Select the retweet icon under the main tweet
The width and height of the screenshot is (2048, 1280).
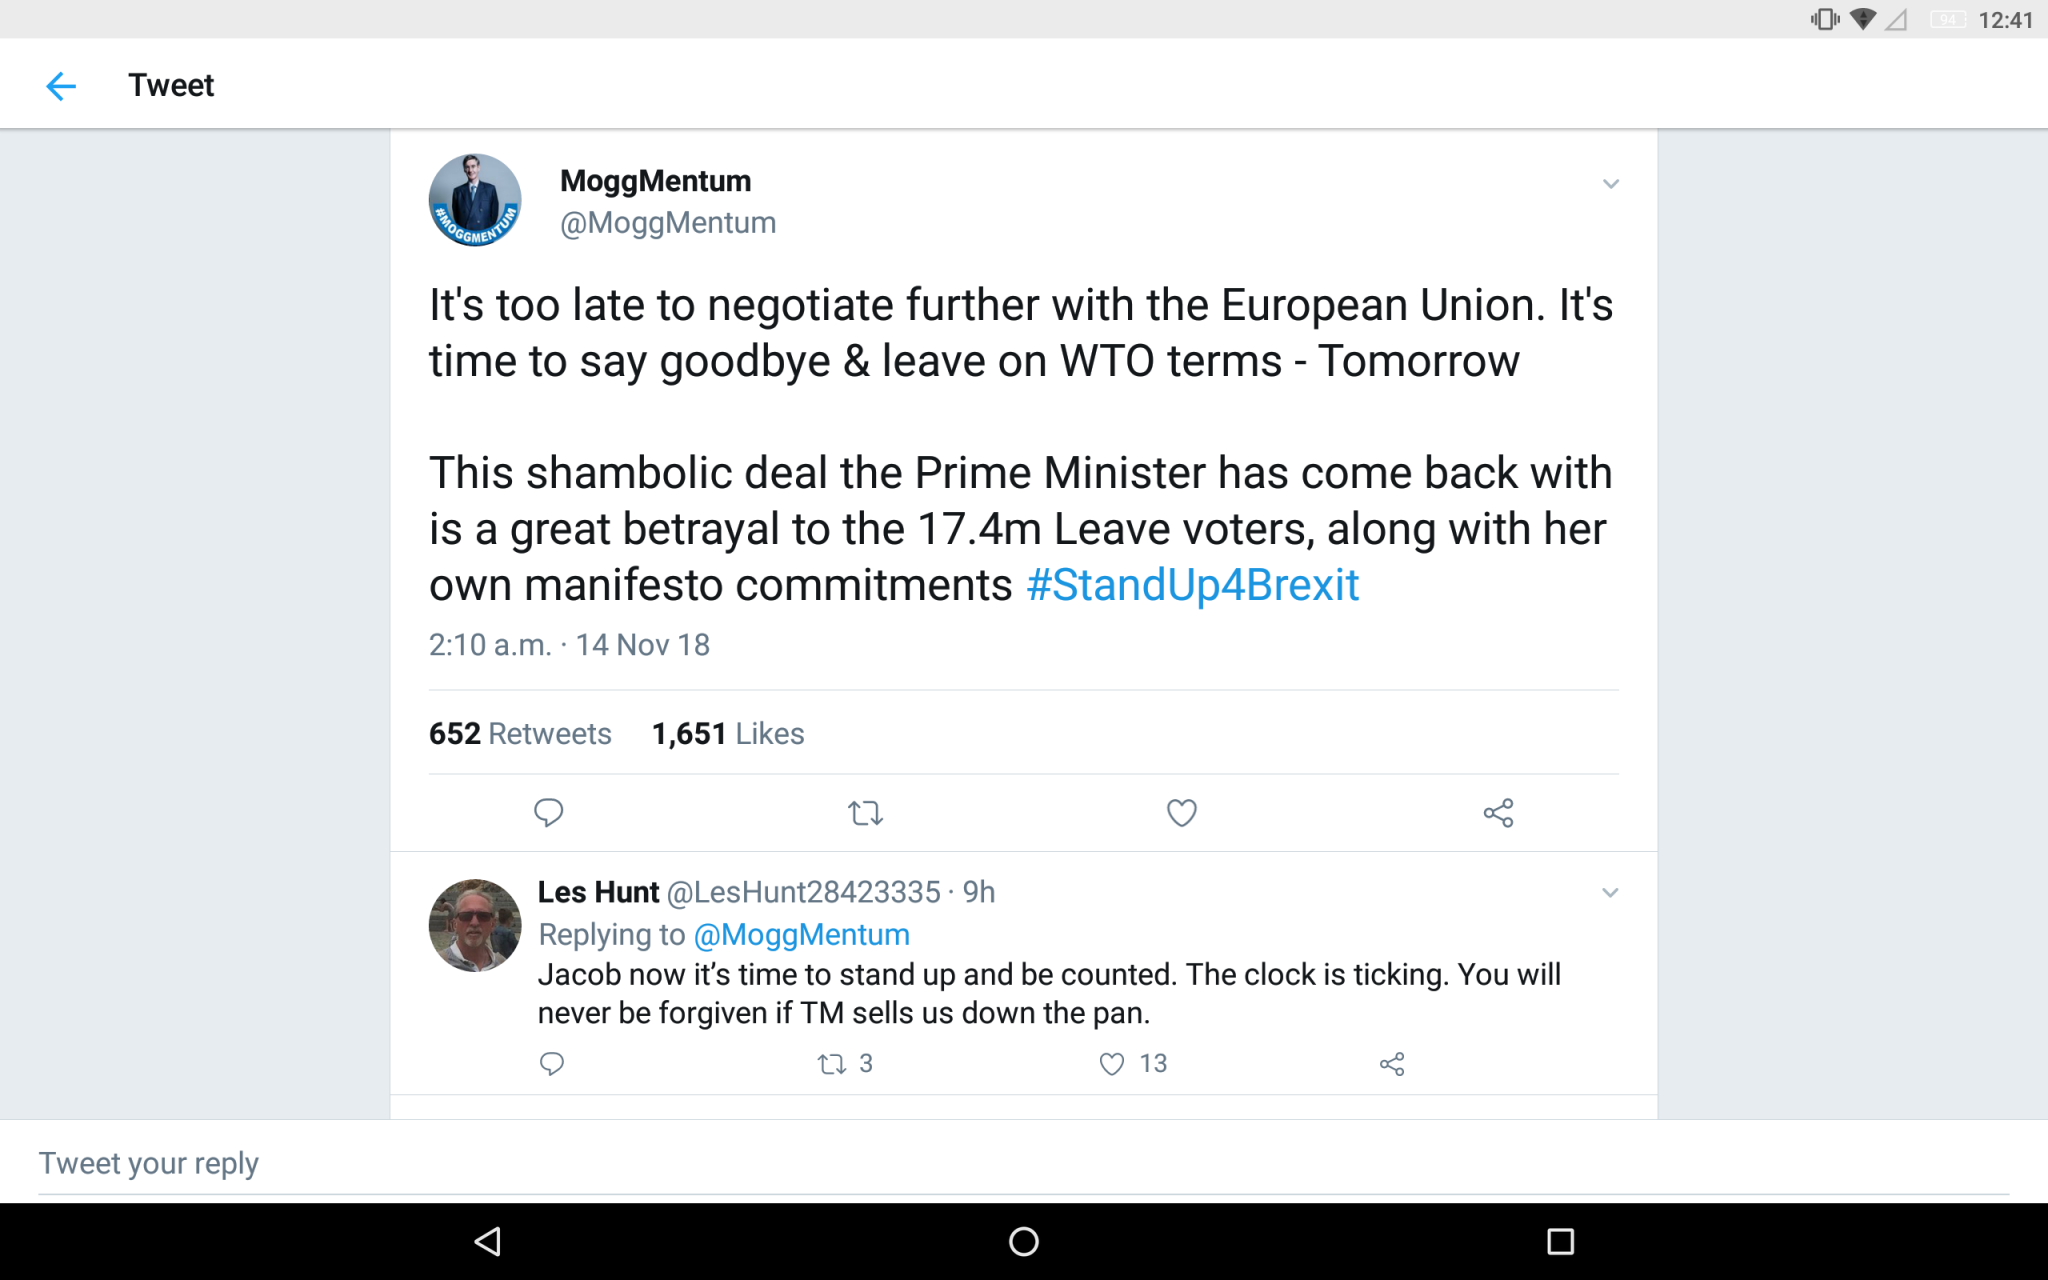[x=865, y=813]
